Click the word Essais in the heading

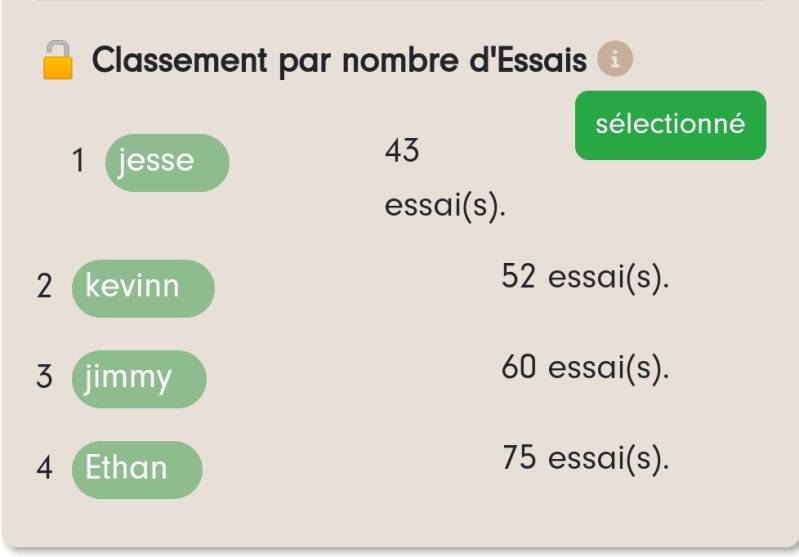[x=540, y=61]
